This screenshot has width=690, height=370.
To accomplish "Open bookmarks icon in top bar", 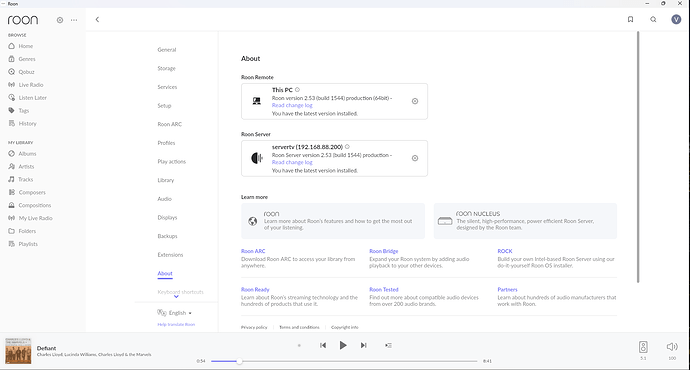I will (631, 19).
